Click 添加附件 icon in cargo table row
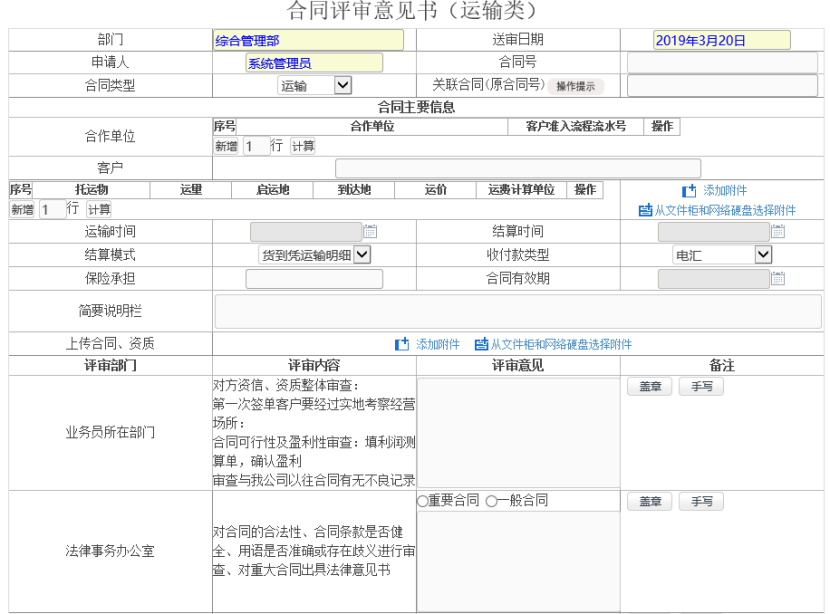Image resolution: width=830 pixels, height=614 pixels. tap(688, 191)
